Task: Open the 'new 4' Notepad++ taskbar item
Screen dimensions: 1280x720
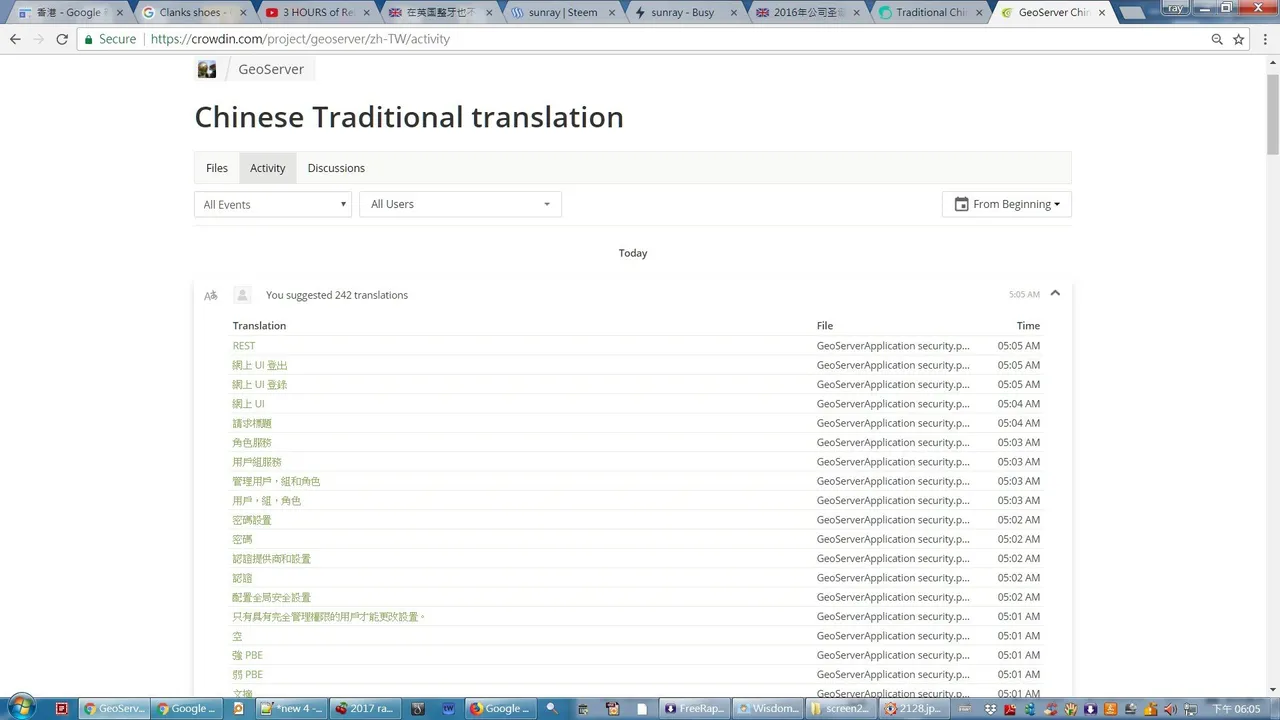Action: pyautogui.click(x=293, y=708)
